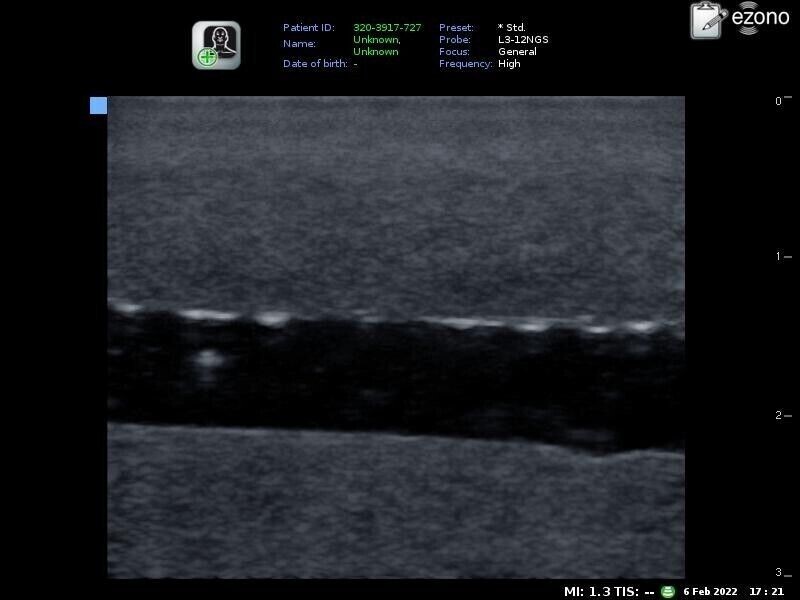Click the green power status icon
This screenshot has height=600, width=800.
coord(665,590)
